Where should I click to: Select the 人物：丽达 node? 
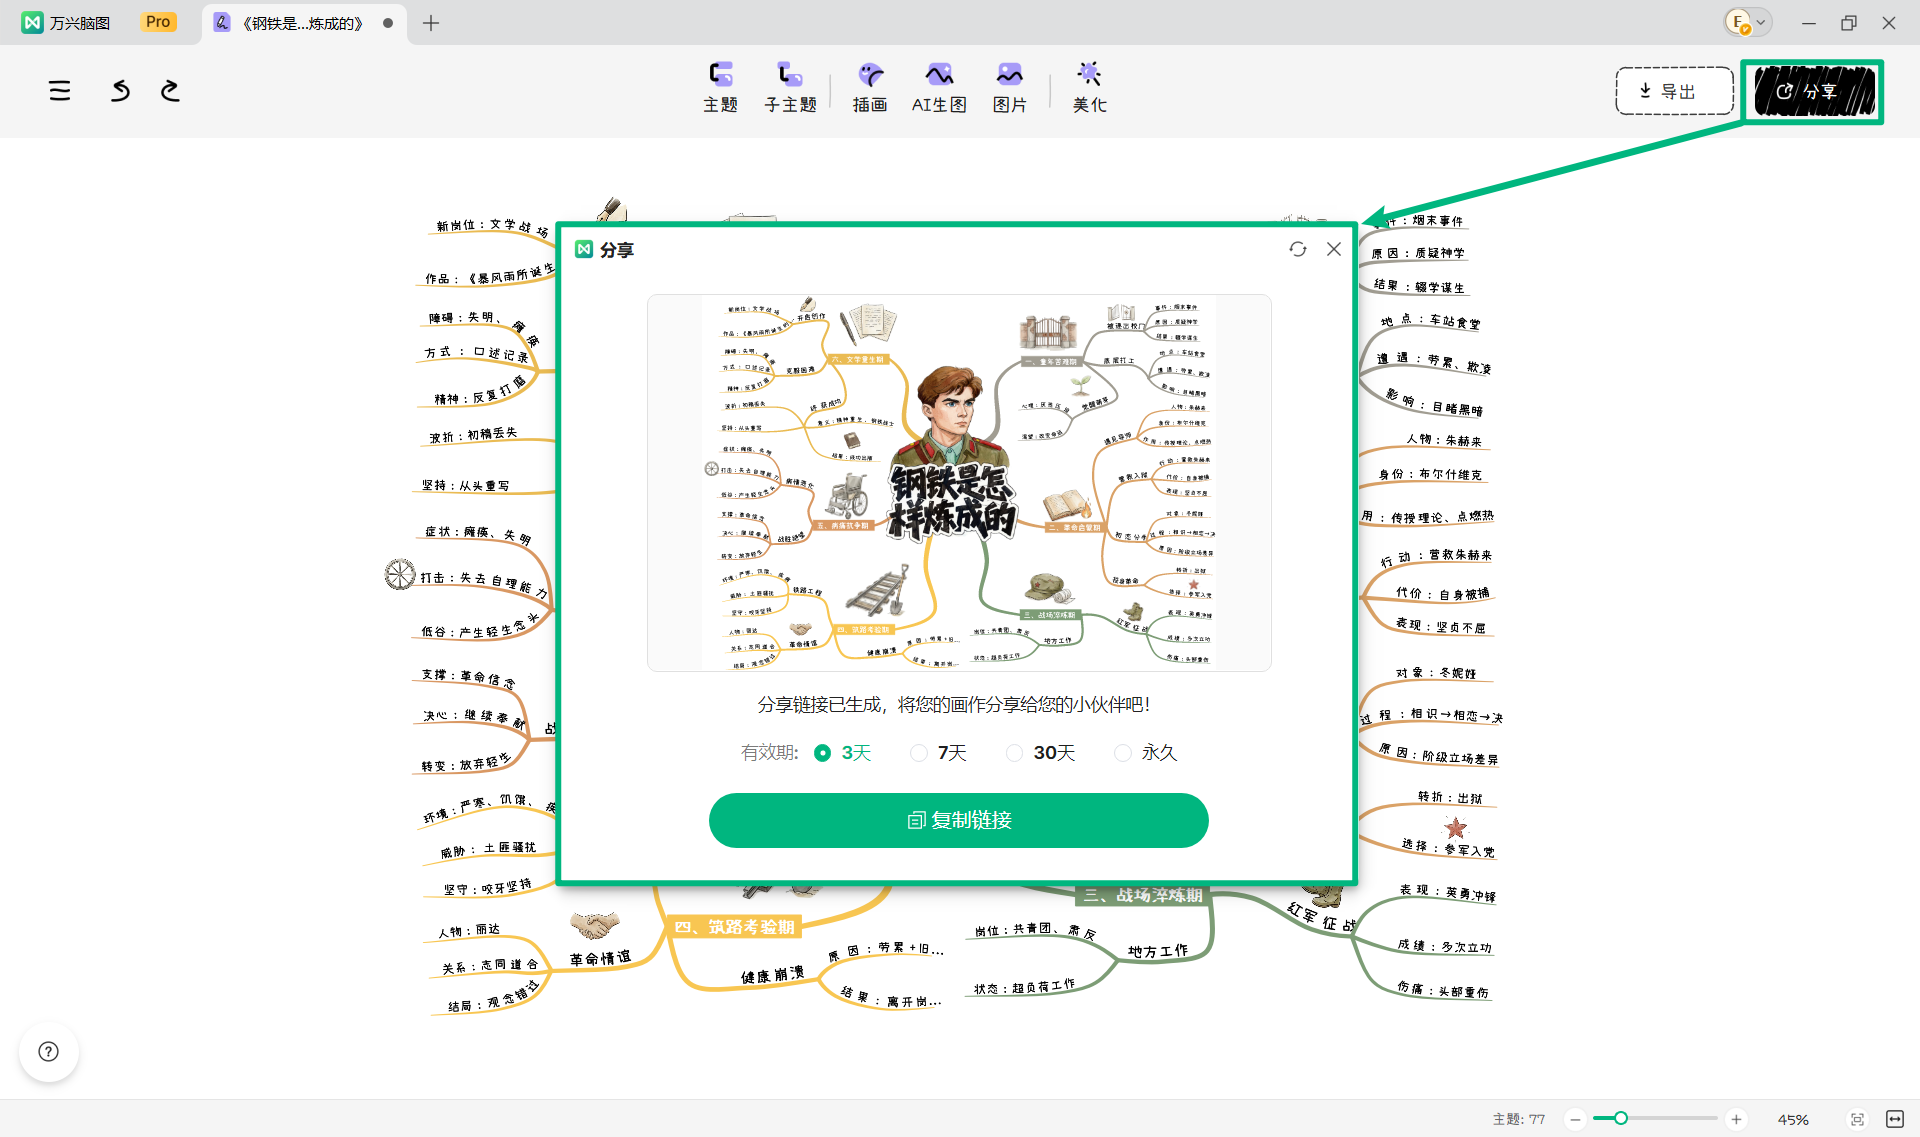(469, 931)
